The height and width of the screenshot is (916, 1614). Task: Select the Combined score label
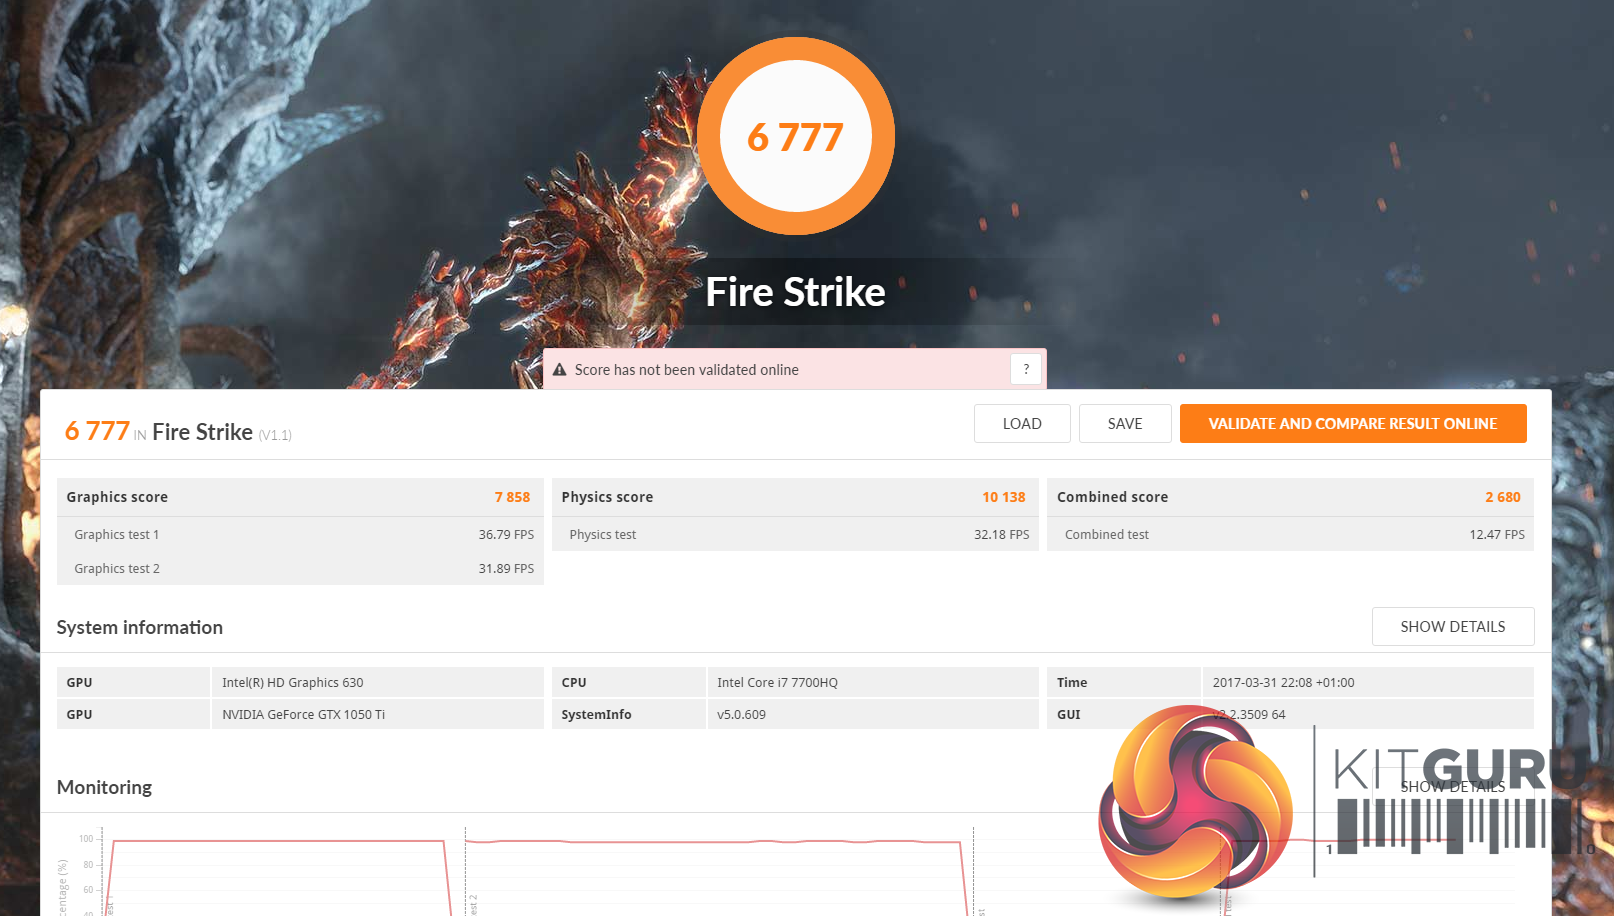pyautogui.click(x=1112, y=497)
